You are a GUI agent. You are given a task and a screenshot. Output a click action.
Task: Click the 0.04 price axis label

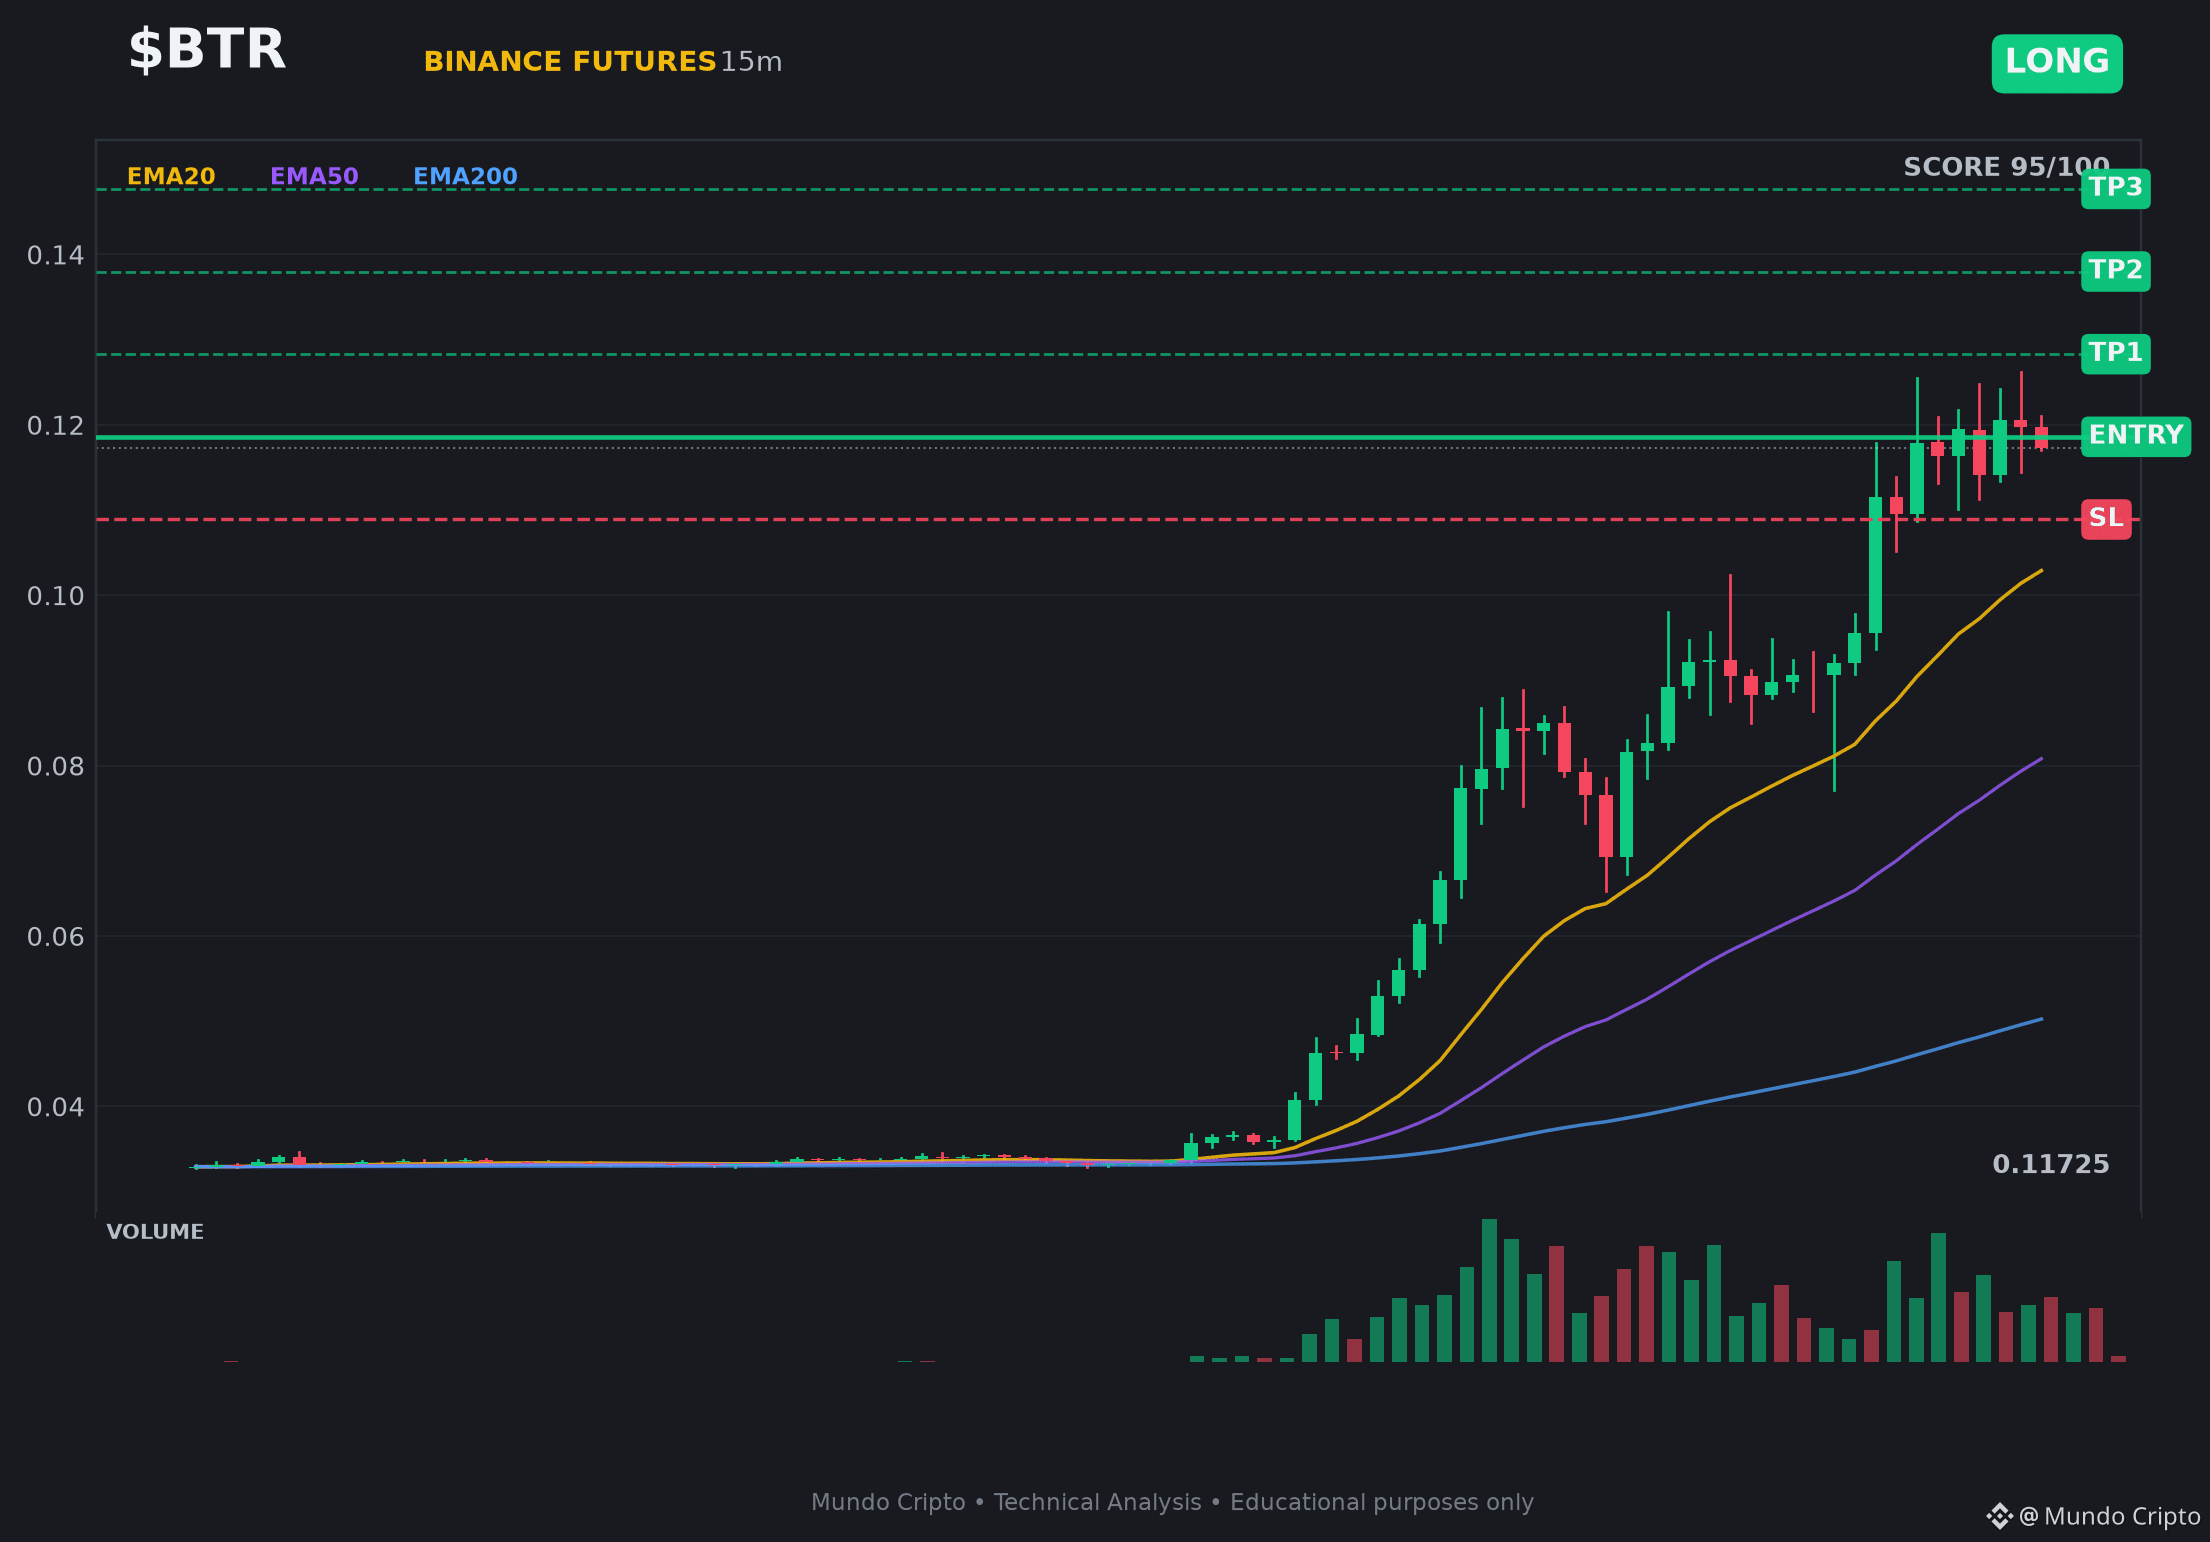[x=56, y=1108]
